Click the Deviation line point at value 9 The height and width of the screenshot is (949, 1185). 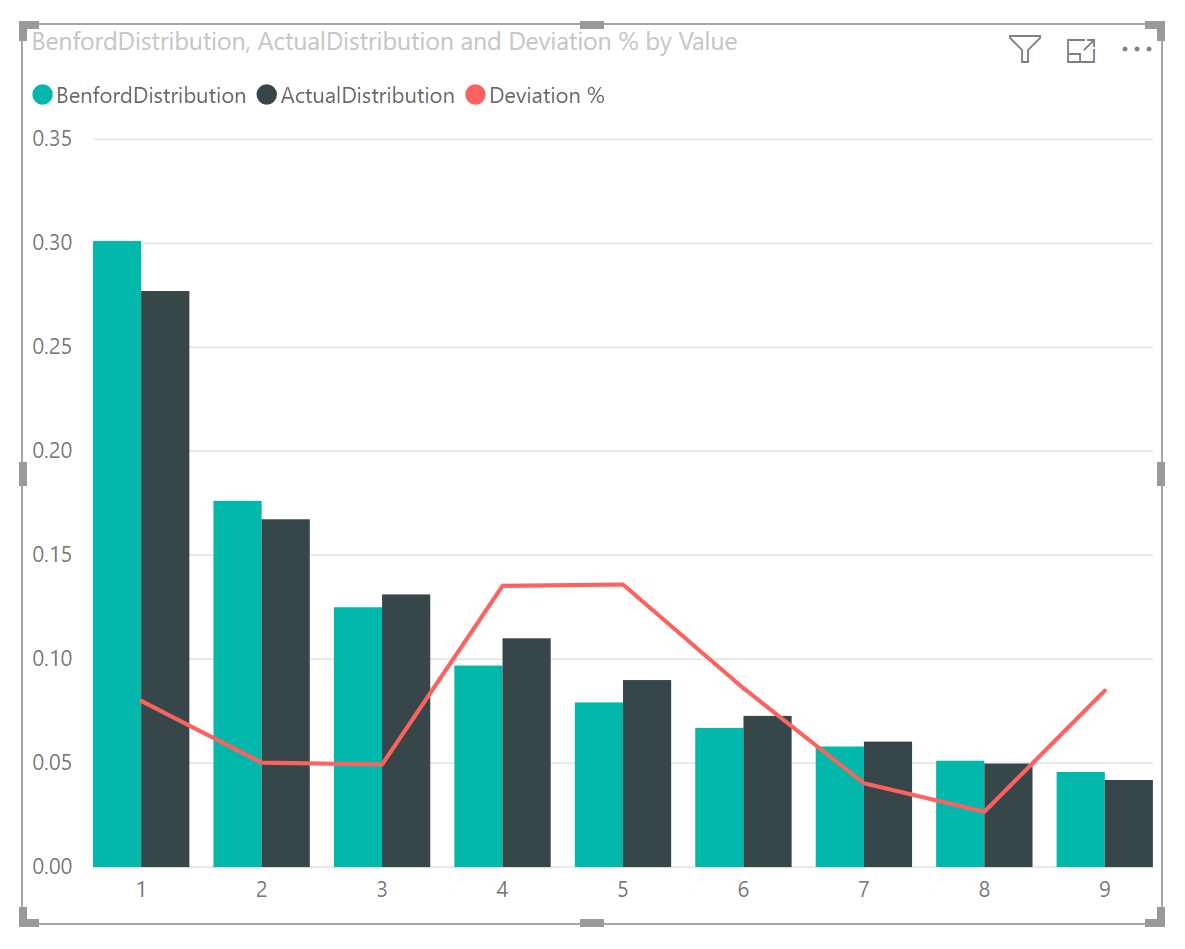1105,690
